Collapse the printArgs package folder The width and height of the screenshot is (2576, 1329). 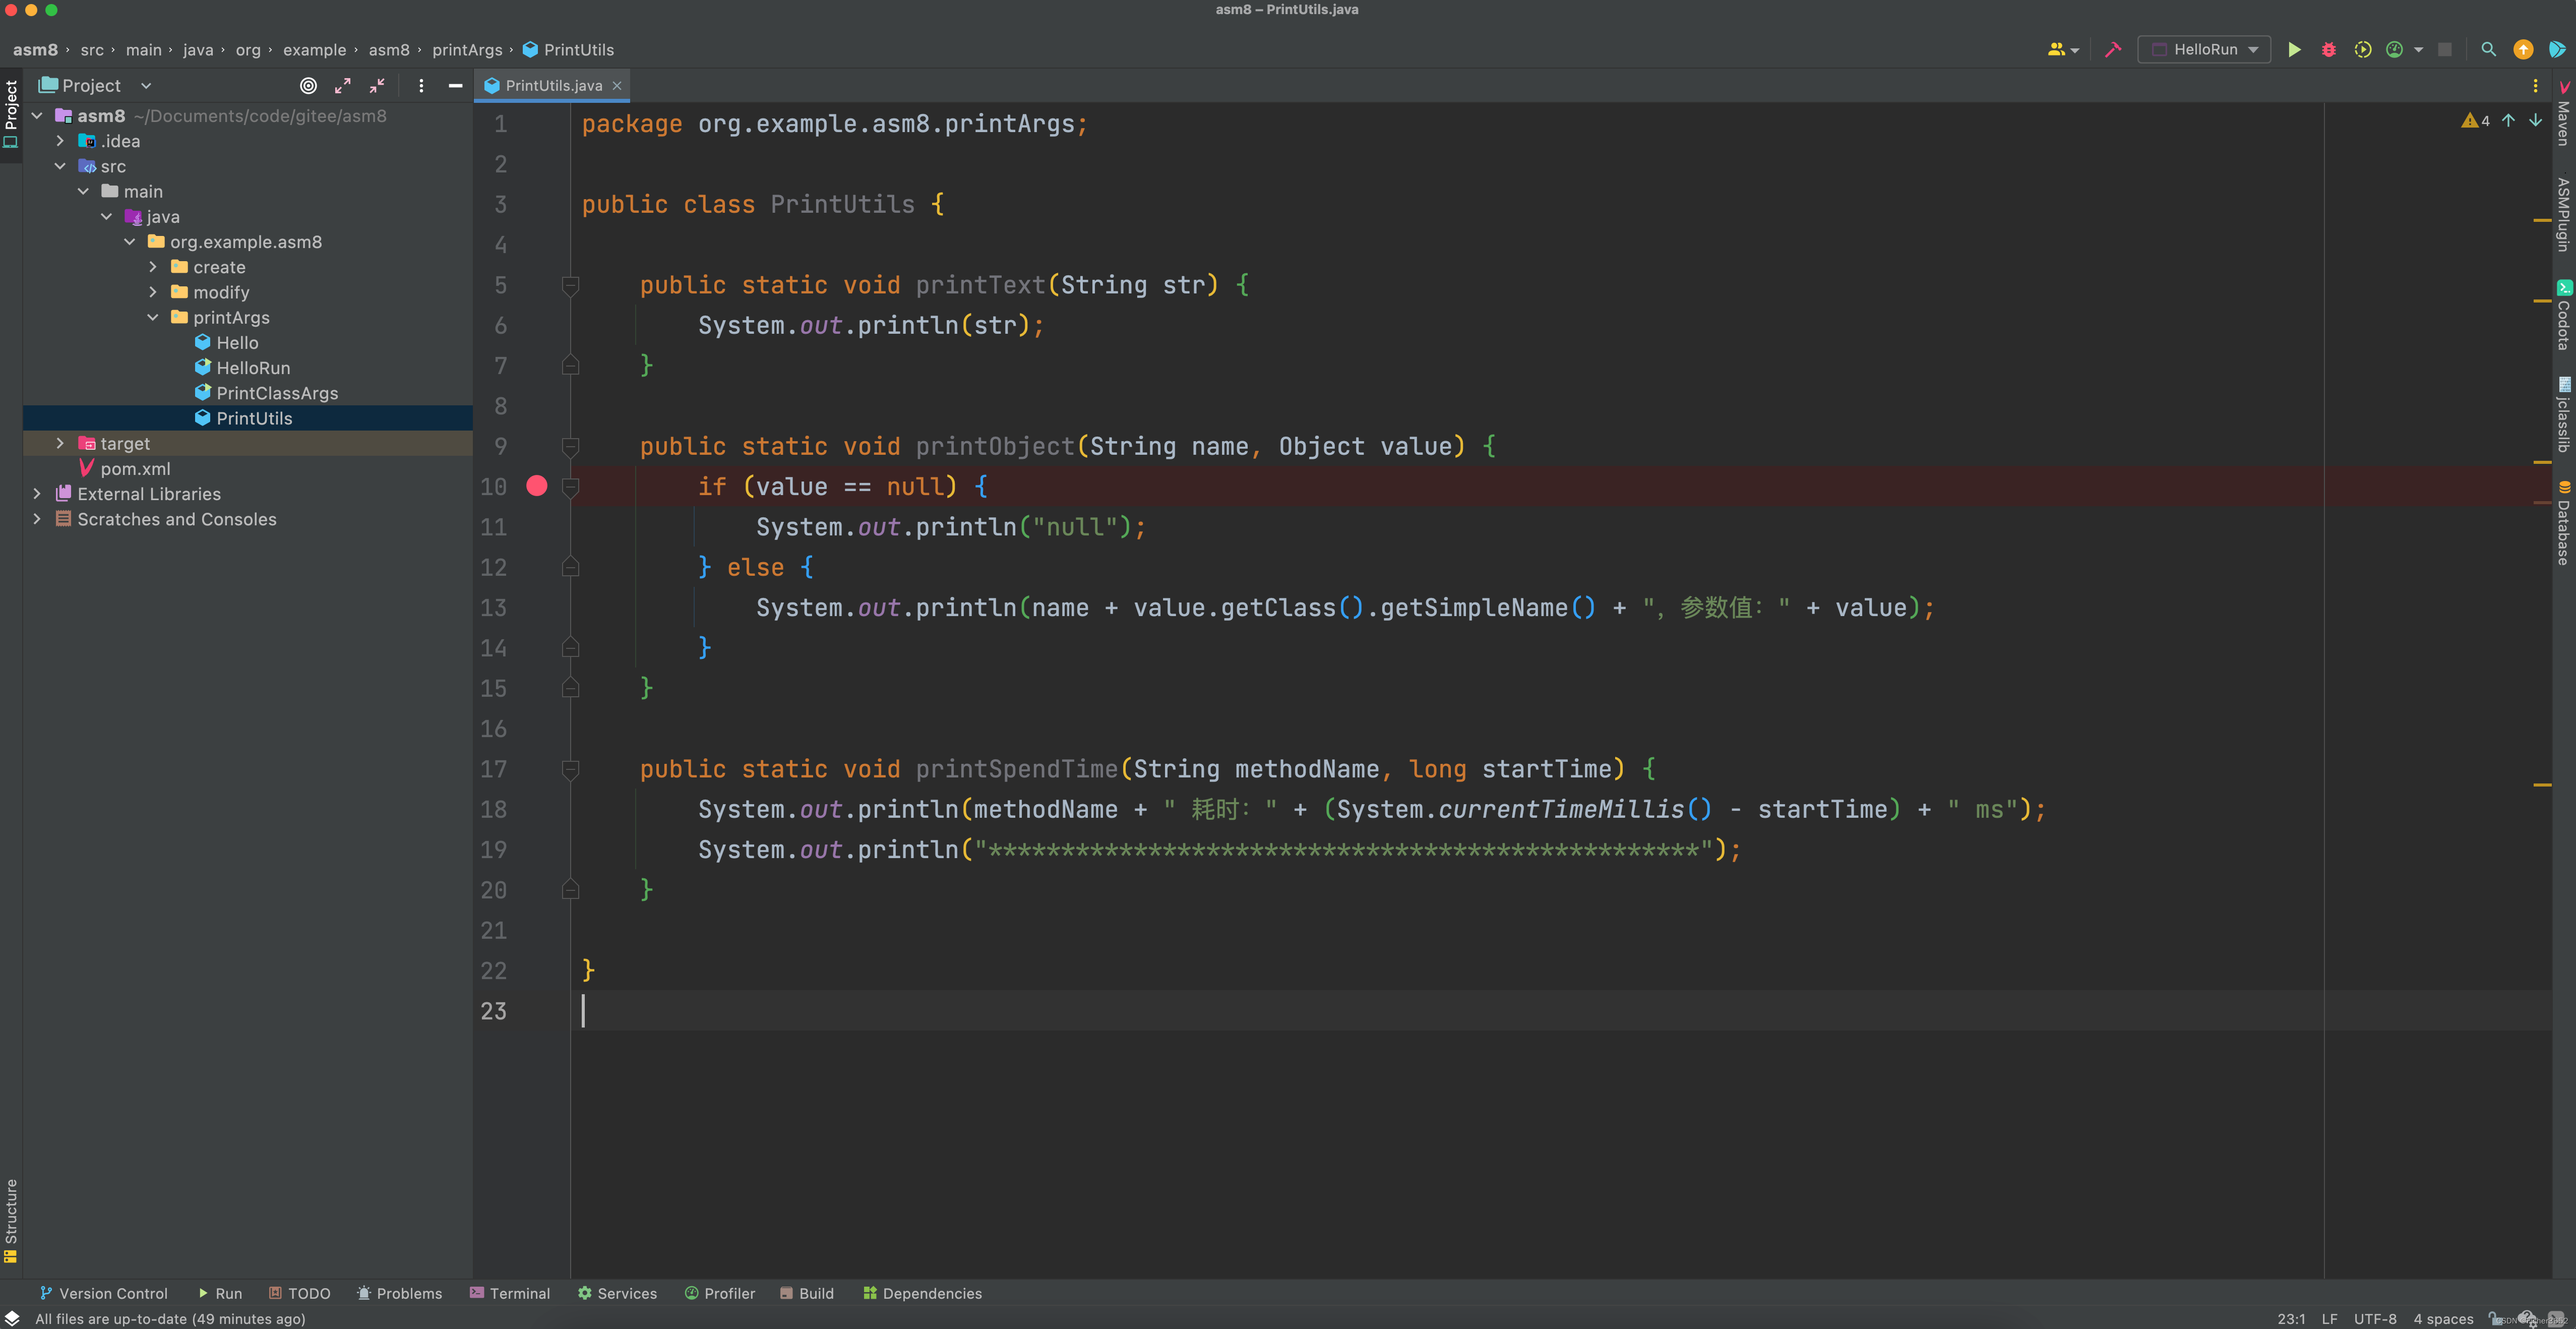(153, 317)
